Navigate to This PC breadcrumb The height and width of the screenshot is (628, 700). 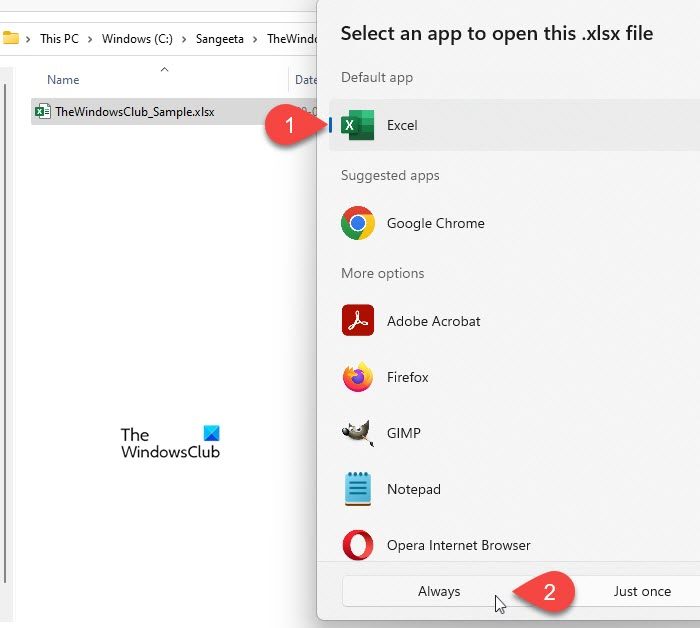pyautogui.click(x=59, y=39)
